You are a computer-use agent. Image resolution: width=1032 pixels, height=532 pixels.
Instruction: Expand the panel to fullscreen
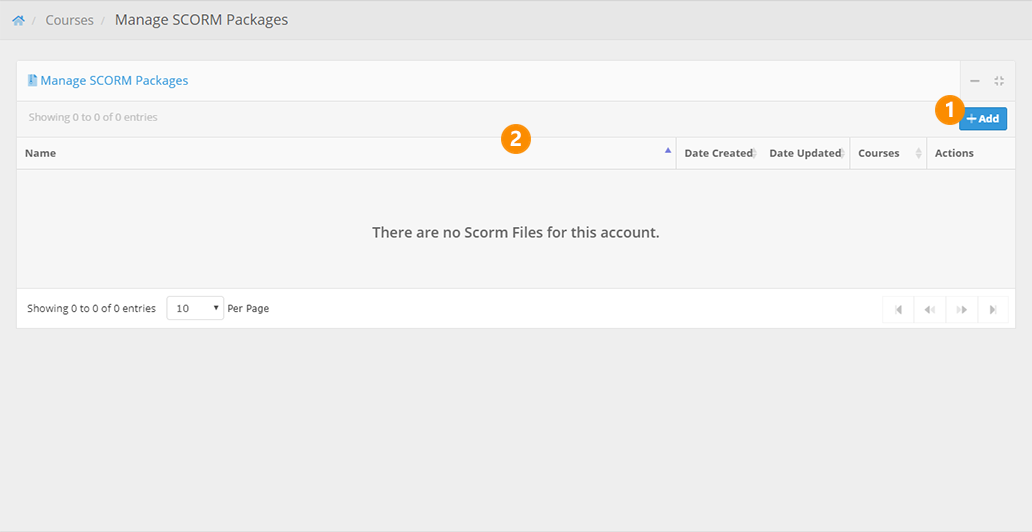point(999,81)
